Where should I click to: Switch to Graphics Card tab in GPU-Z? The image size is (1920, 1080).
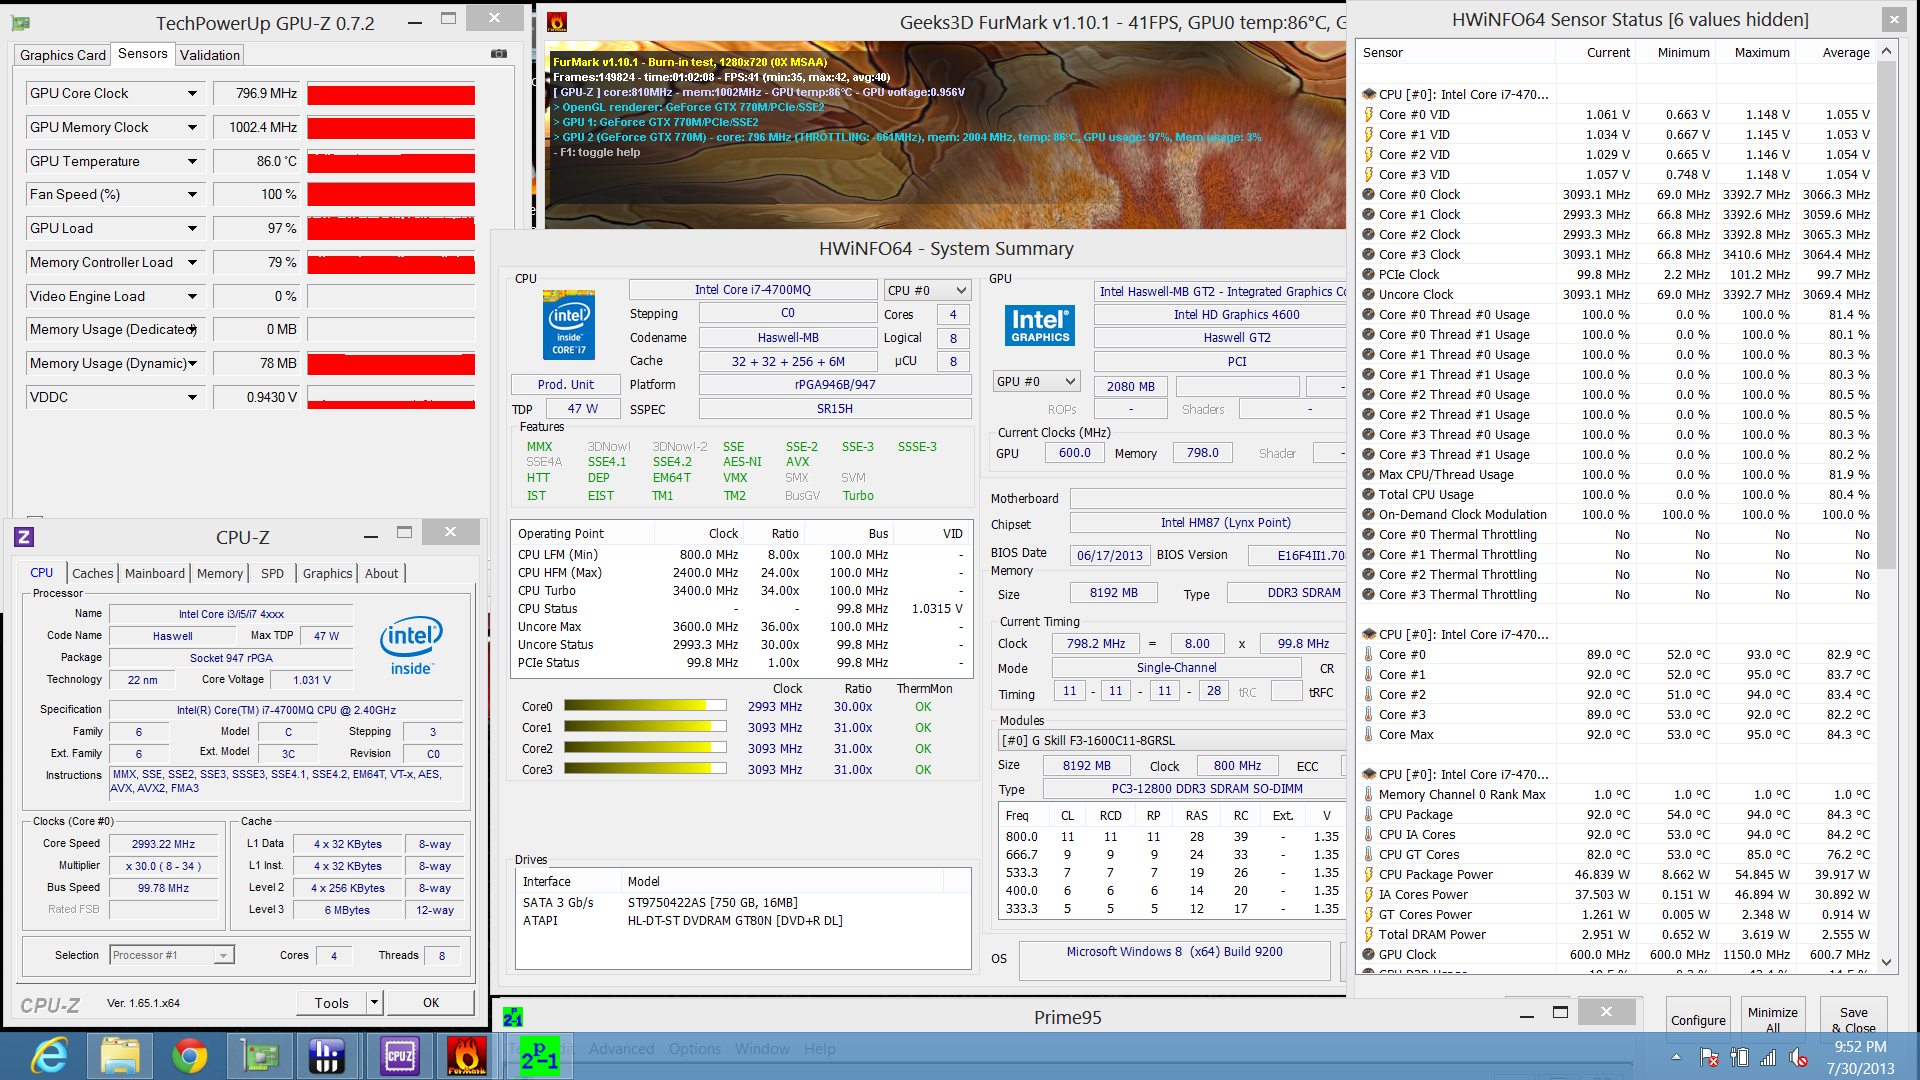(63, 55)
